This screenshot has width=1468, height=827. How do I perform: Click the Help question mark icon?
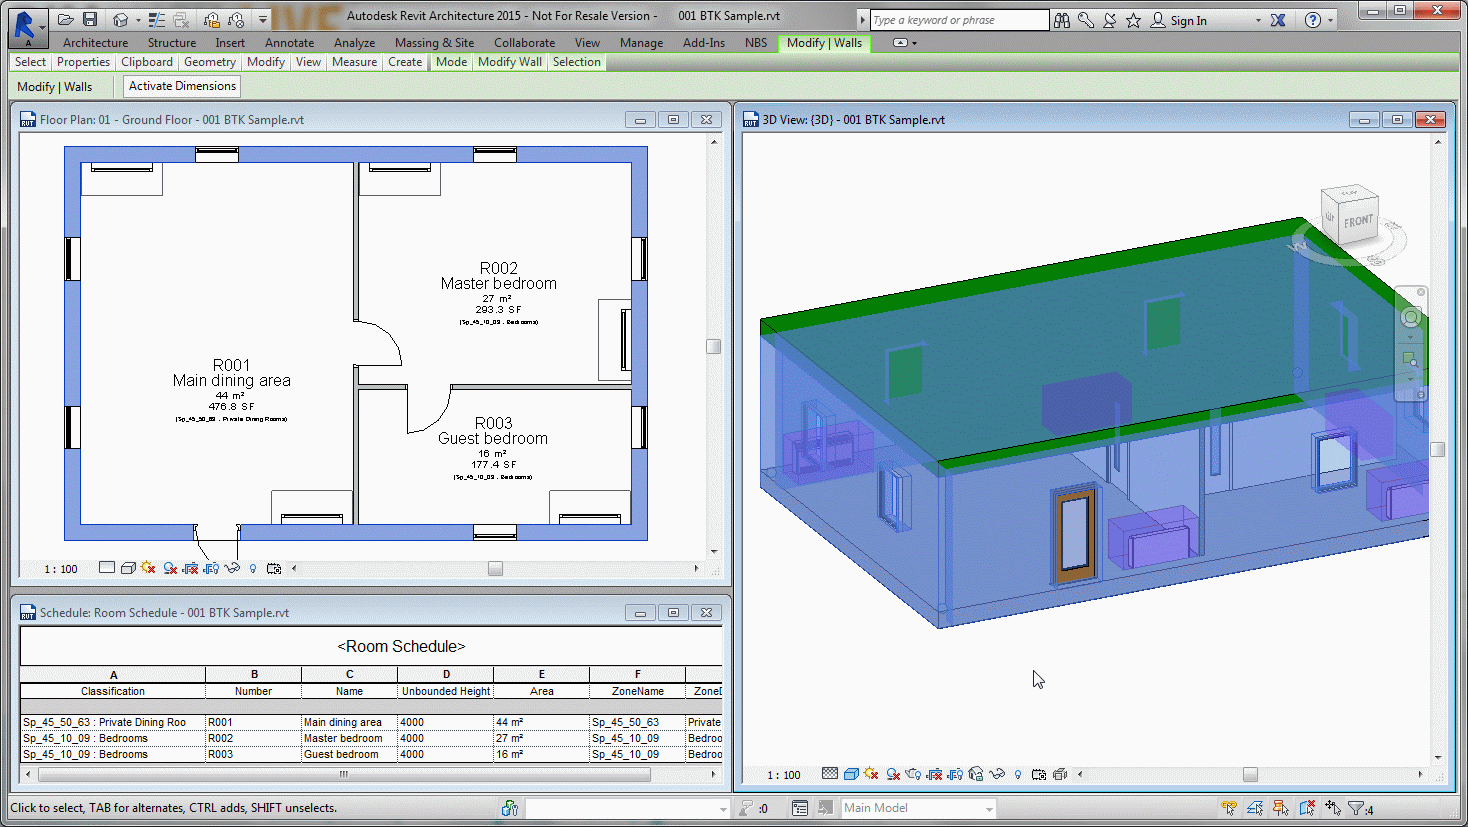(1313, 20)
